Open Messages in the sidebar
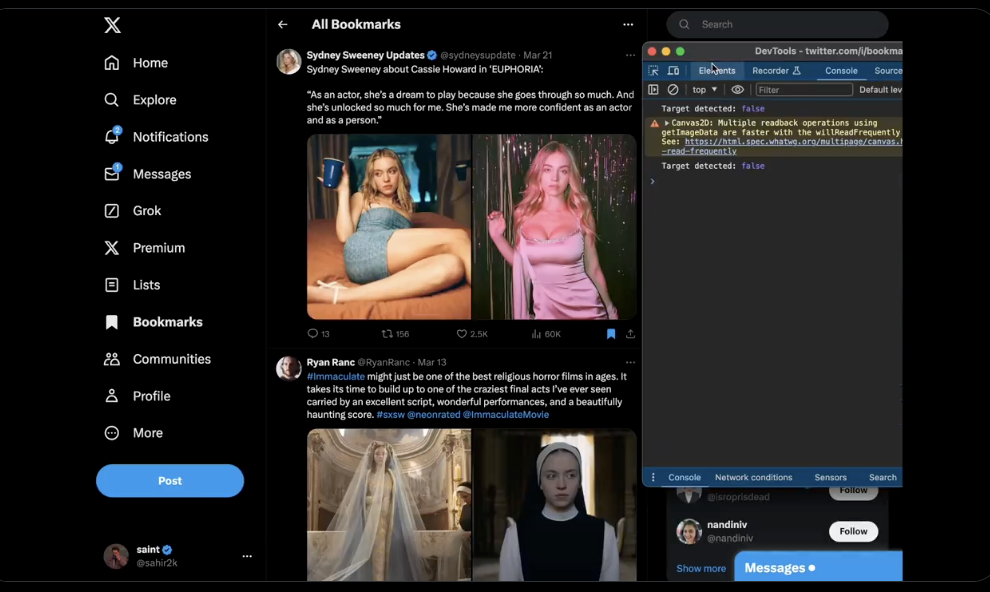 (147, 174)
